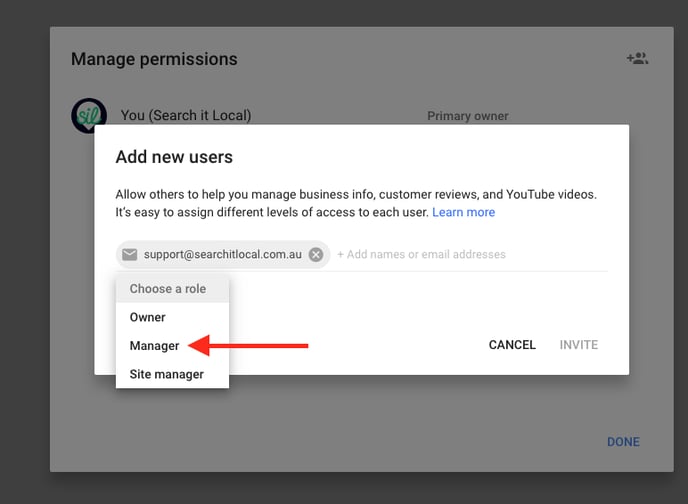This screenshot has width=688, height=504.
Task: Click the support@searchitlocal.com.au email chip text
Action: pos(222,254)
